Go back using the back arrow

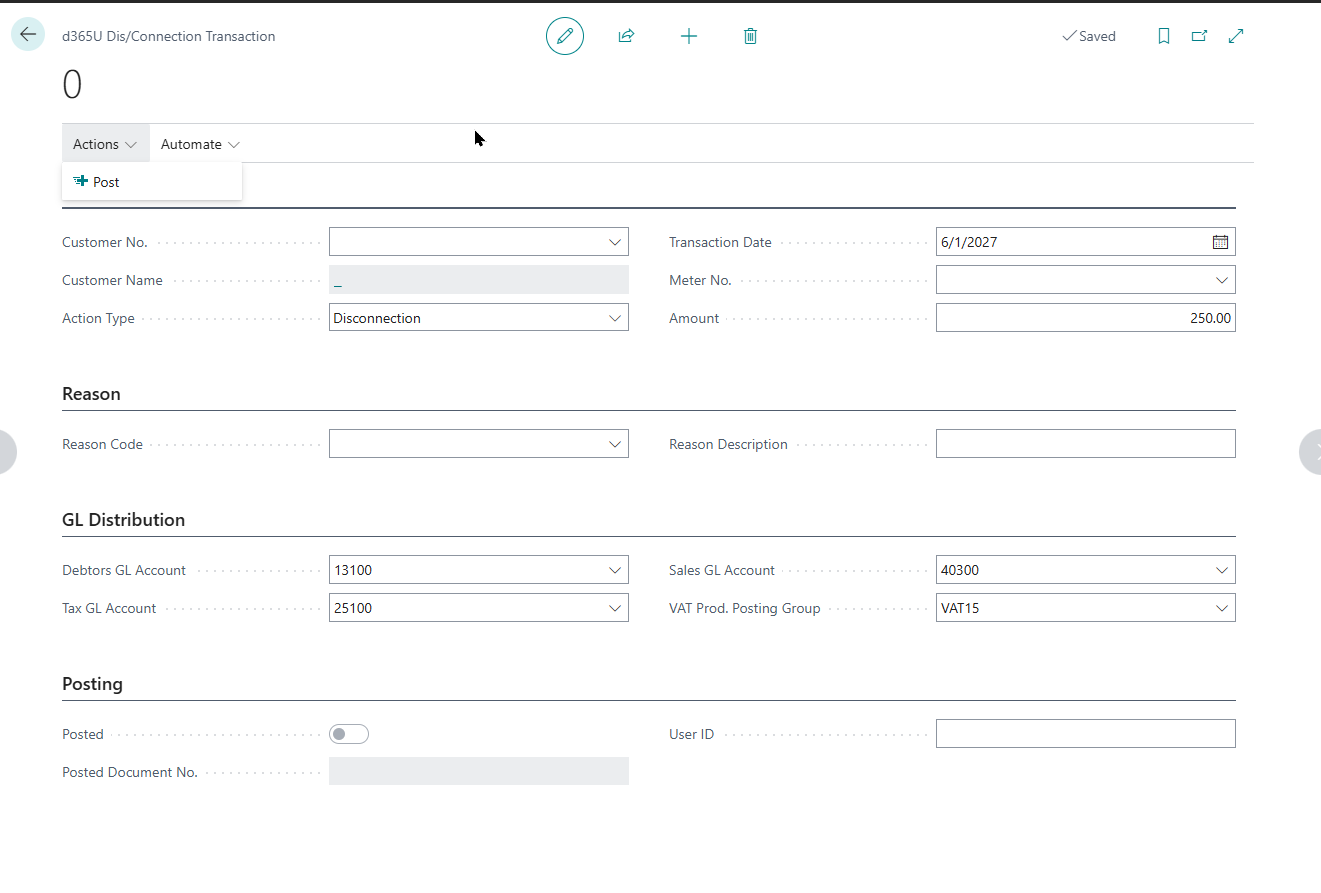pyautogui.click(x=28, y=35)
